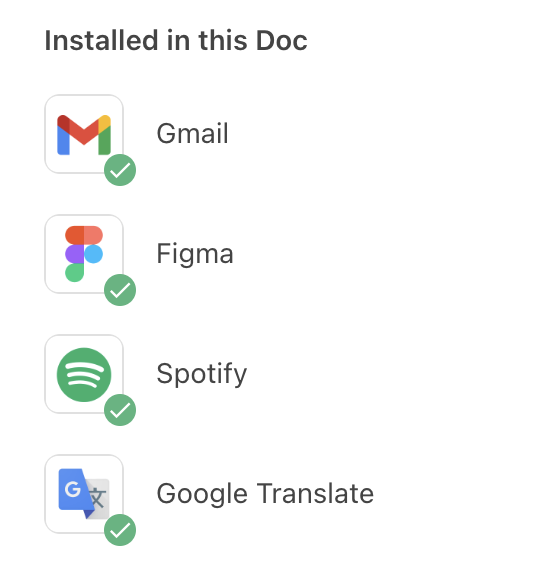
Task: Click the blue G in Translate logo
Action: [x=72, y=489]
